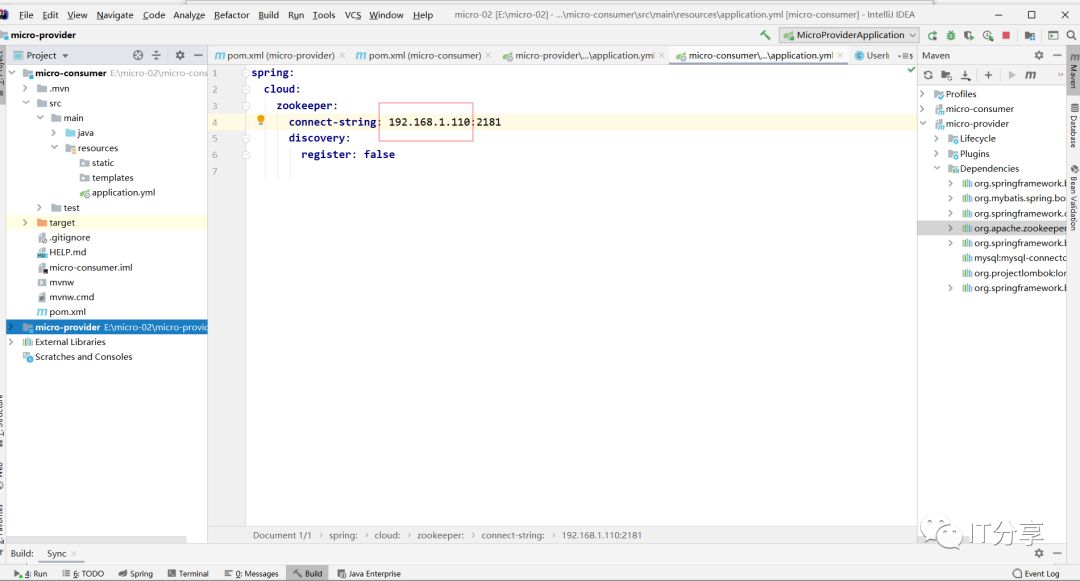Image resolution: width=1080 pixels, height=581 pixels.
Task: Close the micro-consumer application.yml tab
Action: tap(840, 56)
